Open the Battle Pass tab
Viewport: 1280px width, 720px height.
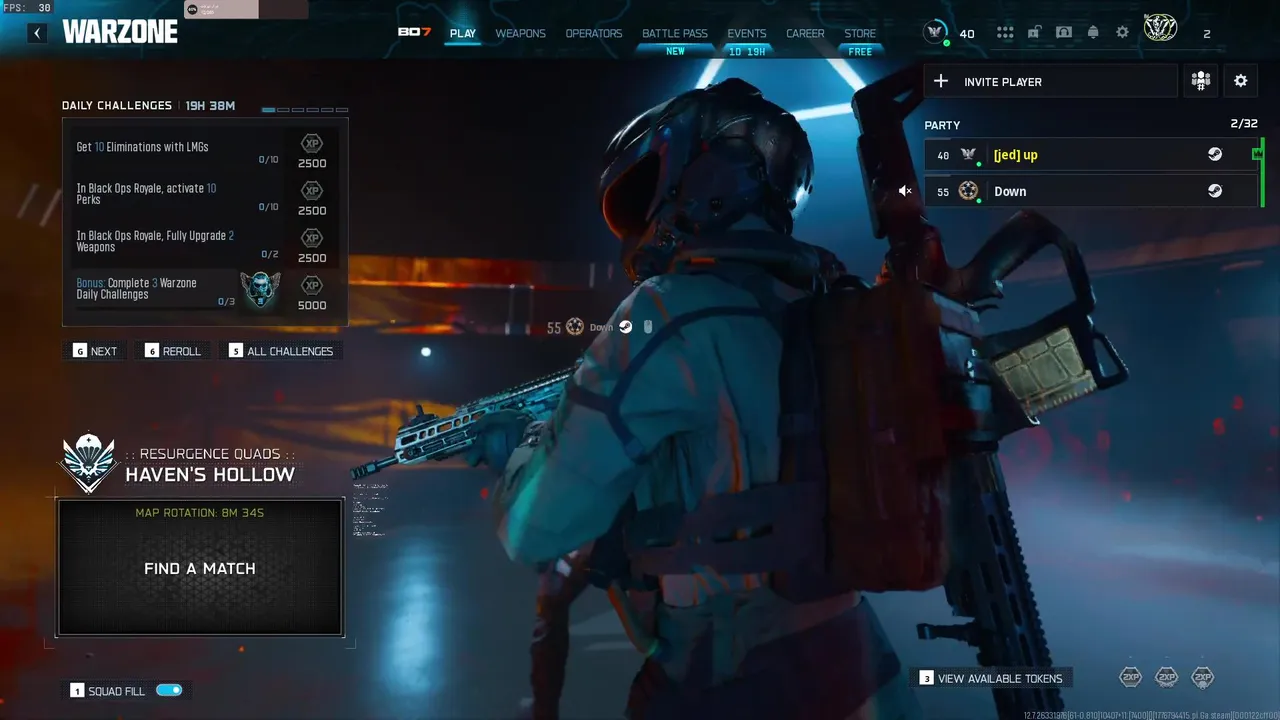pyautogui.click(x=675, y=33)
